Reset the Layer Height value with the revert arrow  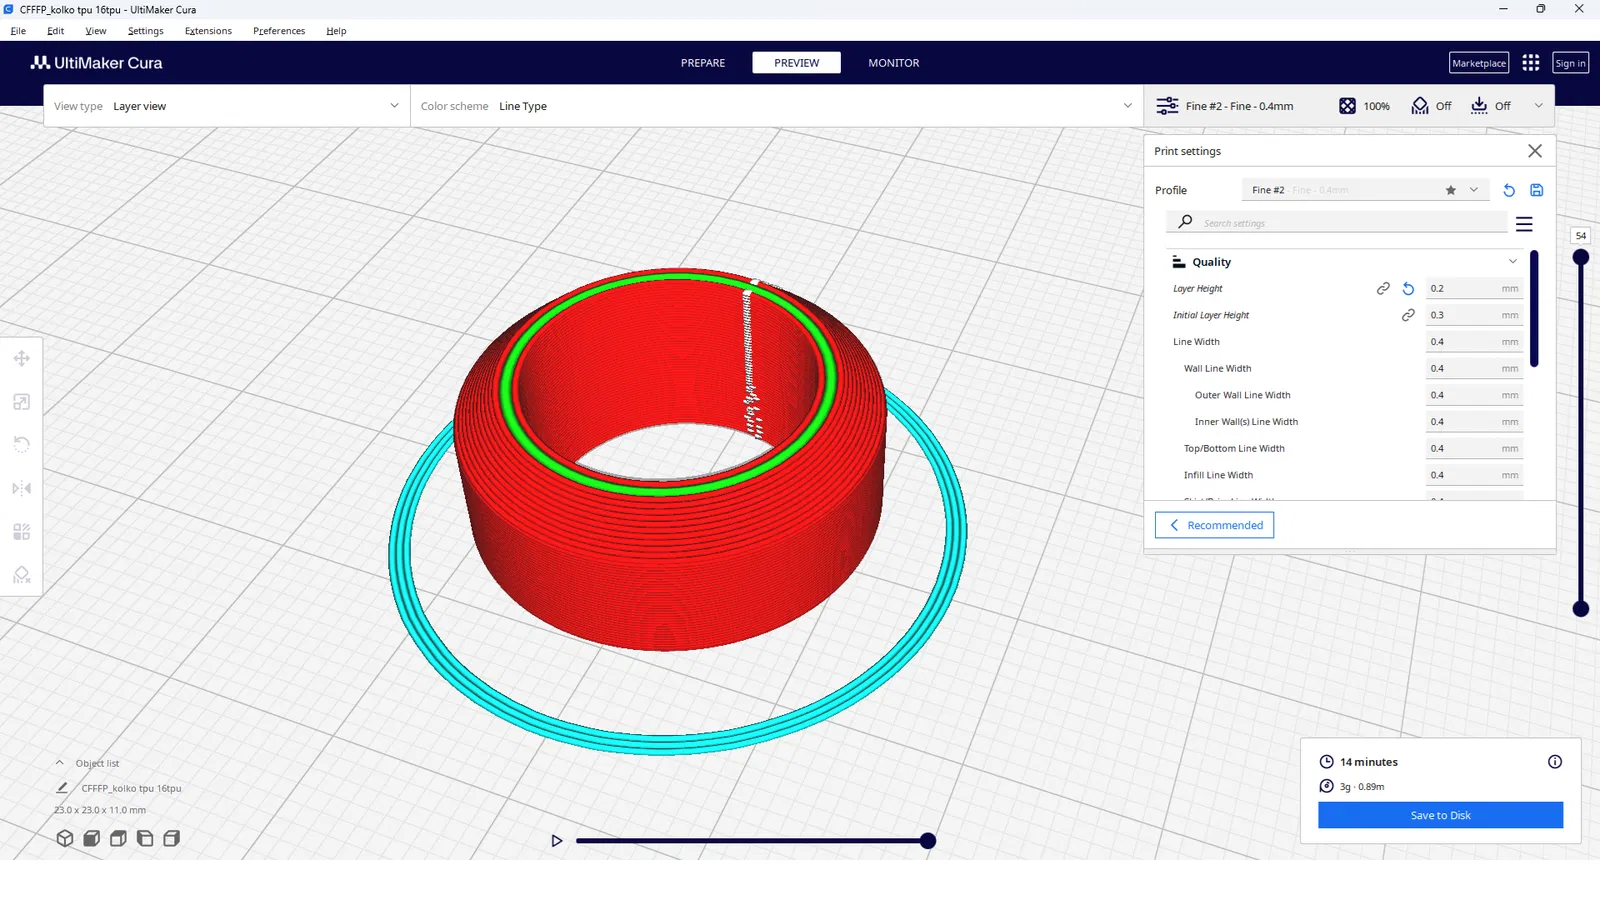(1408, 289)
